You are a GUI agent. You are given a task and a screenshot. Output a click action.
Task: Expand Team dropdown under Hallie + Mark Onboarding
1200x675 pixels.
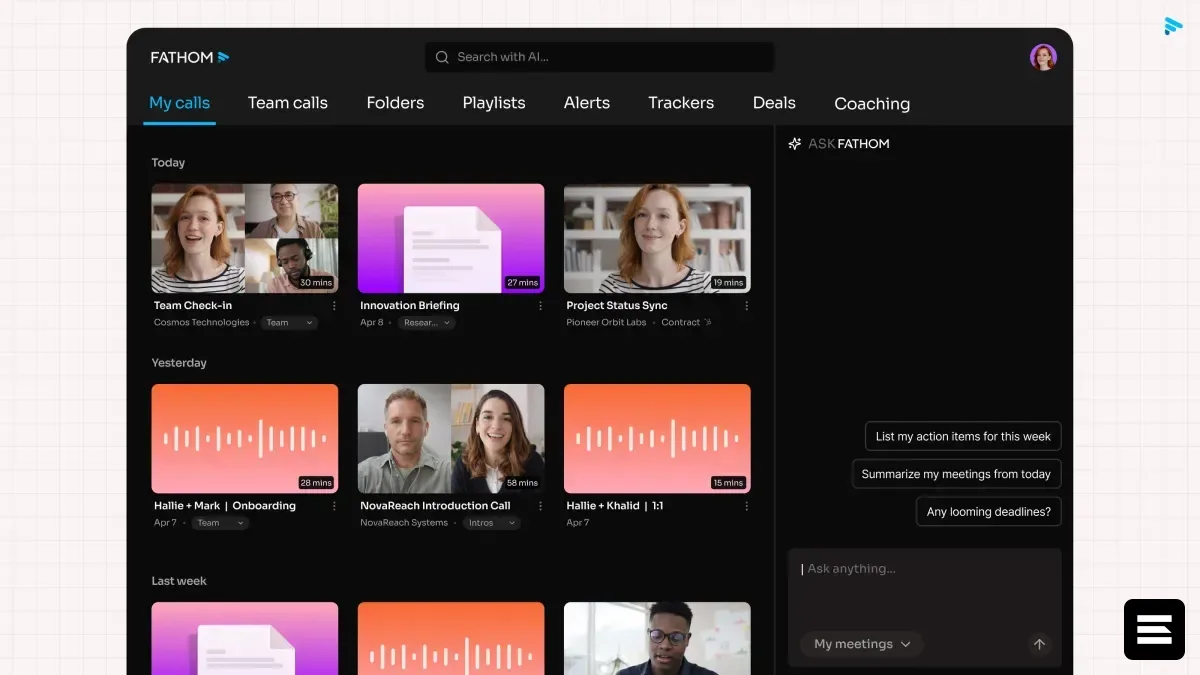point(220,523)
